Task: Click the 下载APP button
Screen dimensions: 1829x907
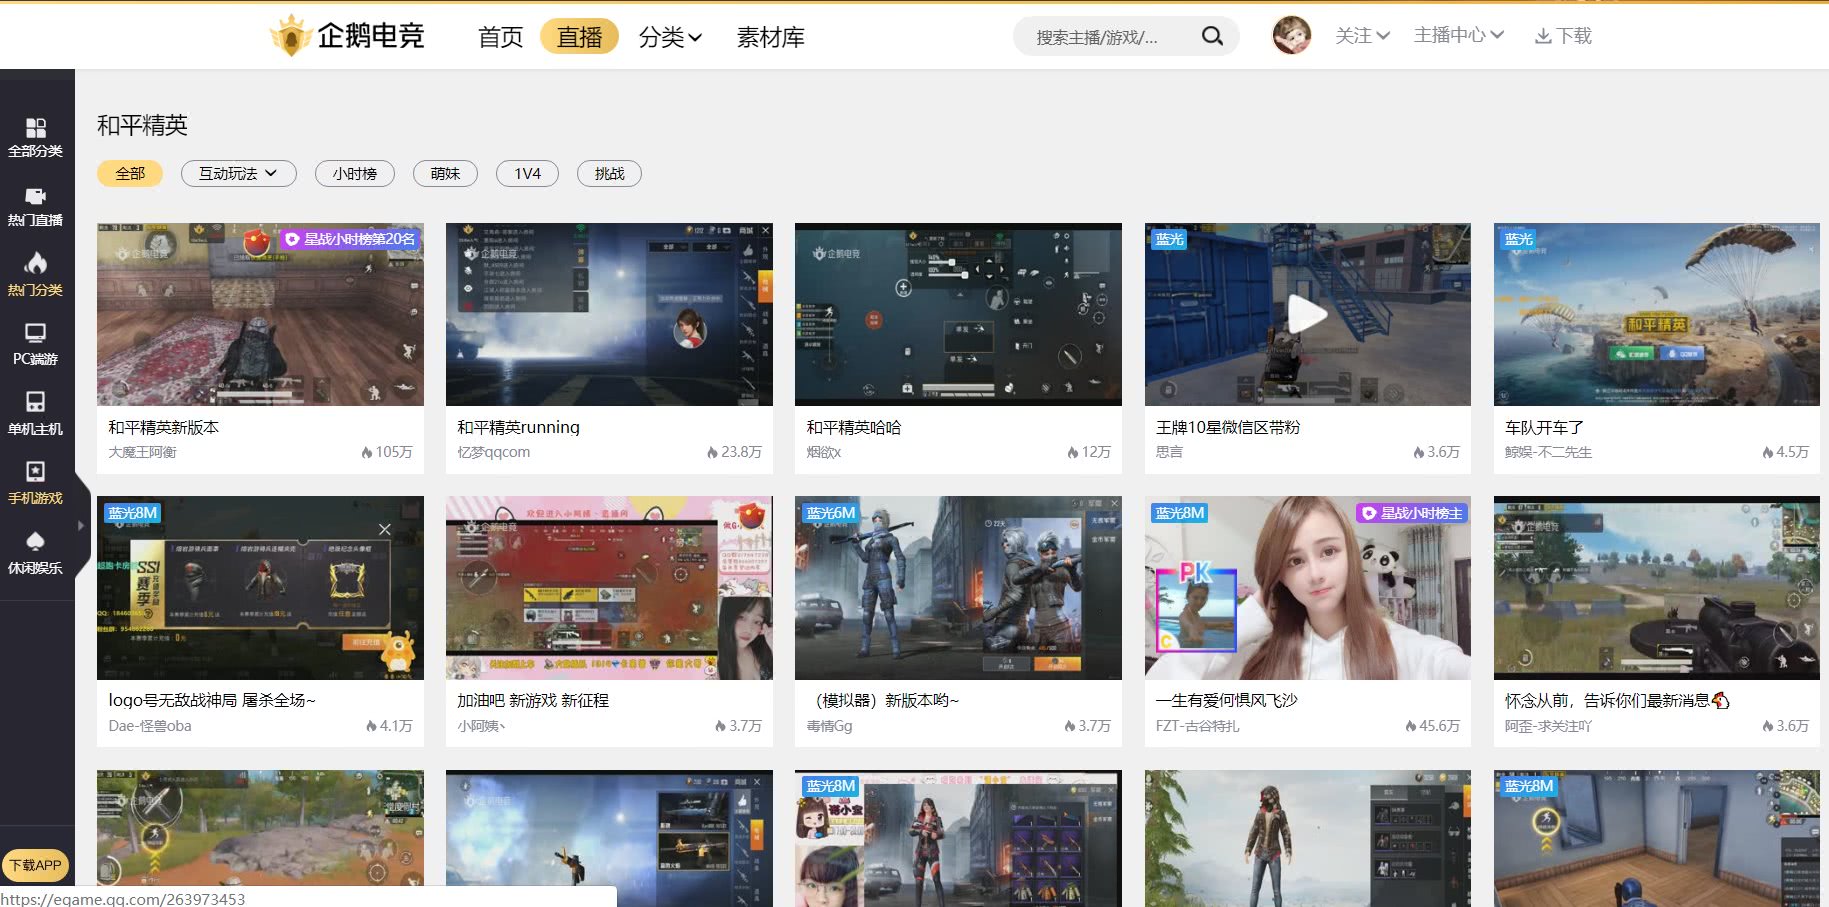Action: click(x=35, y=865)
